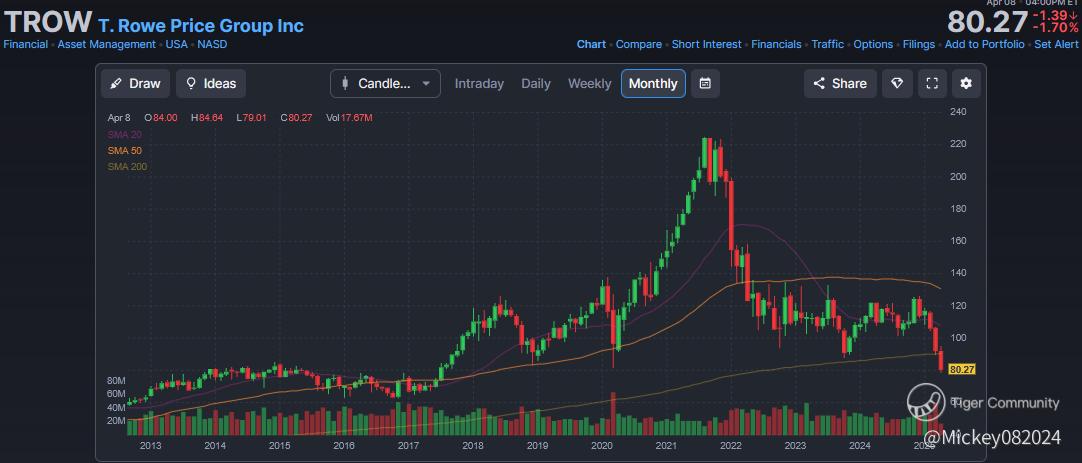Toggle the SMA 50 indicator label
Screen dimensions: 1082x463
124,150
